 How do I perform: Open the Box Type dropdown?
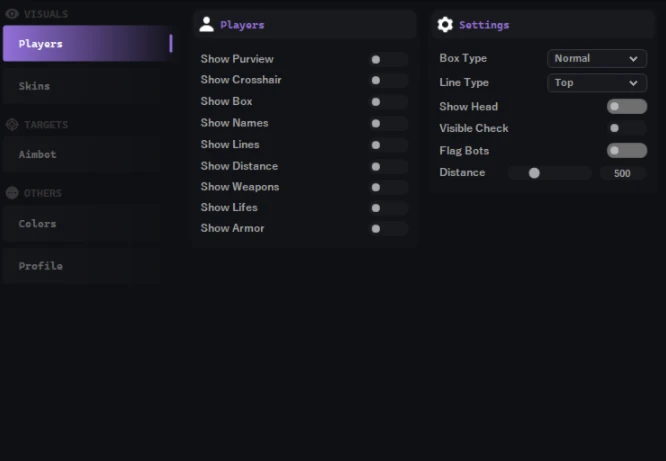[597, 58]
